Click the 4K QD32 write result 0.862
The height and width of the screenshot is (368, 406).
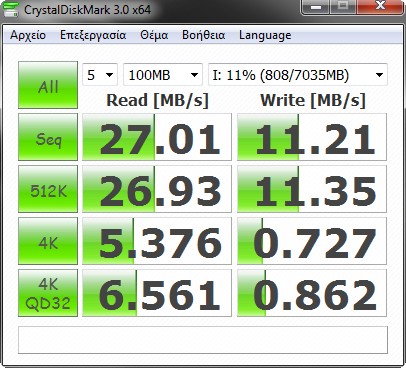click(312, 293)
